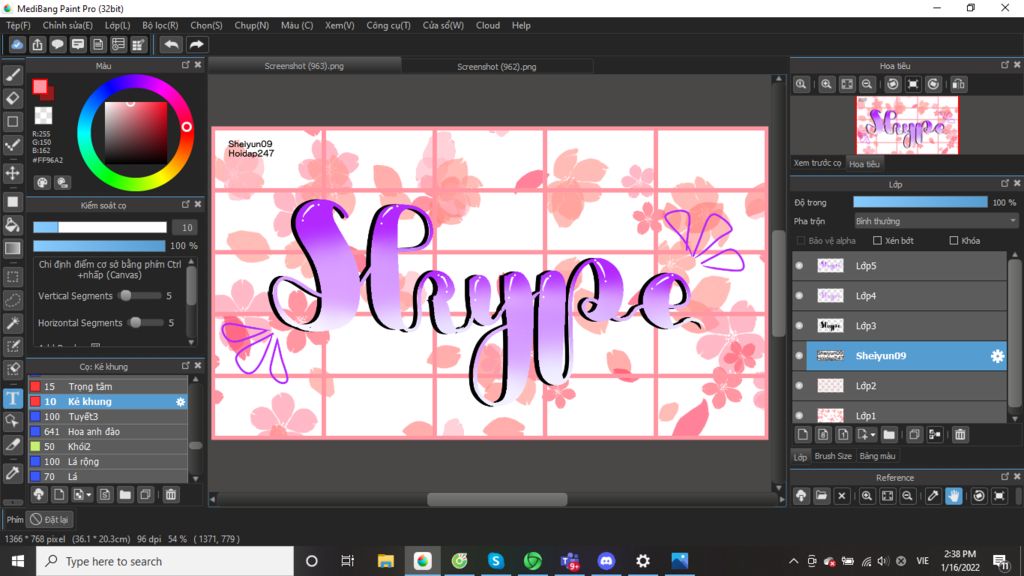Screen dimensions: 1024x576
Task: Switch to the Bảng màu tab
Action: [x=877, y=456]
